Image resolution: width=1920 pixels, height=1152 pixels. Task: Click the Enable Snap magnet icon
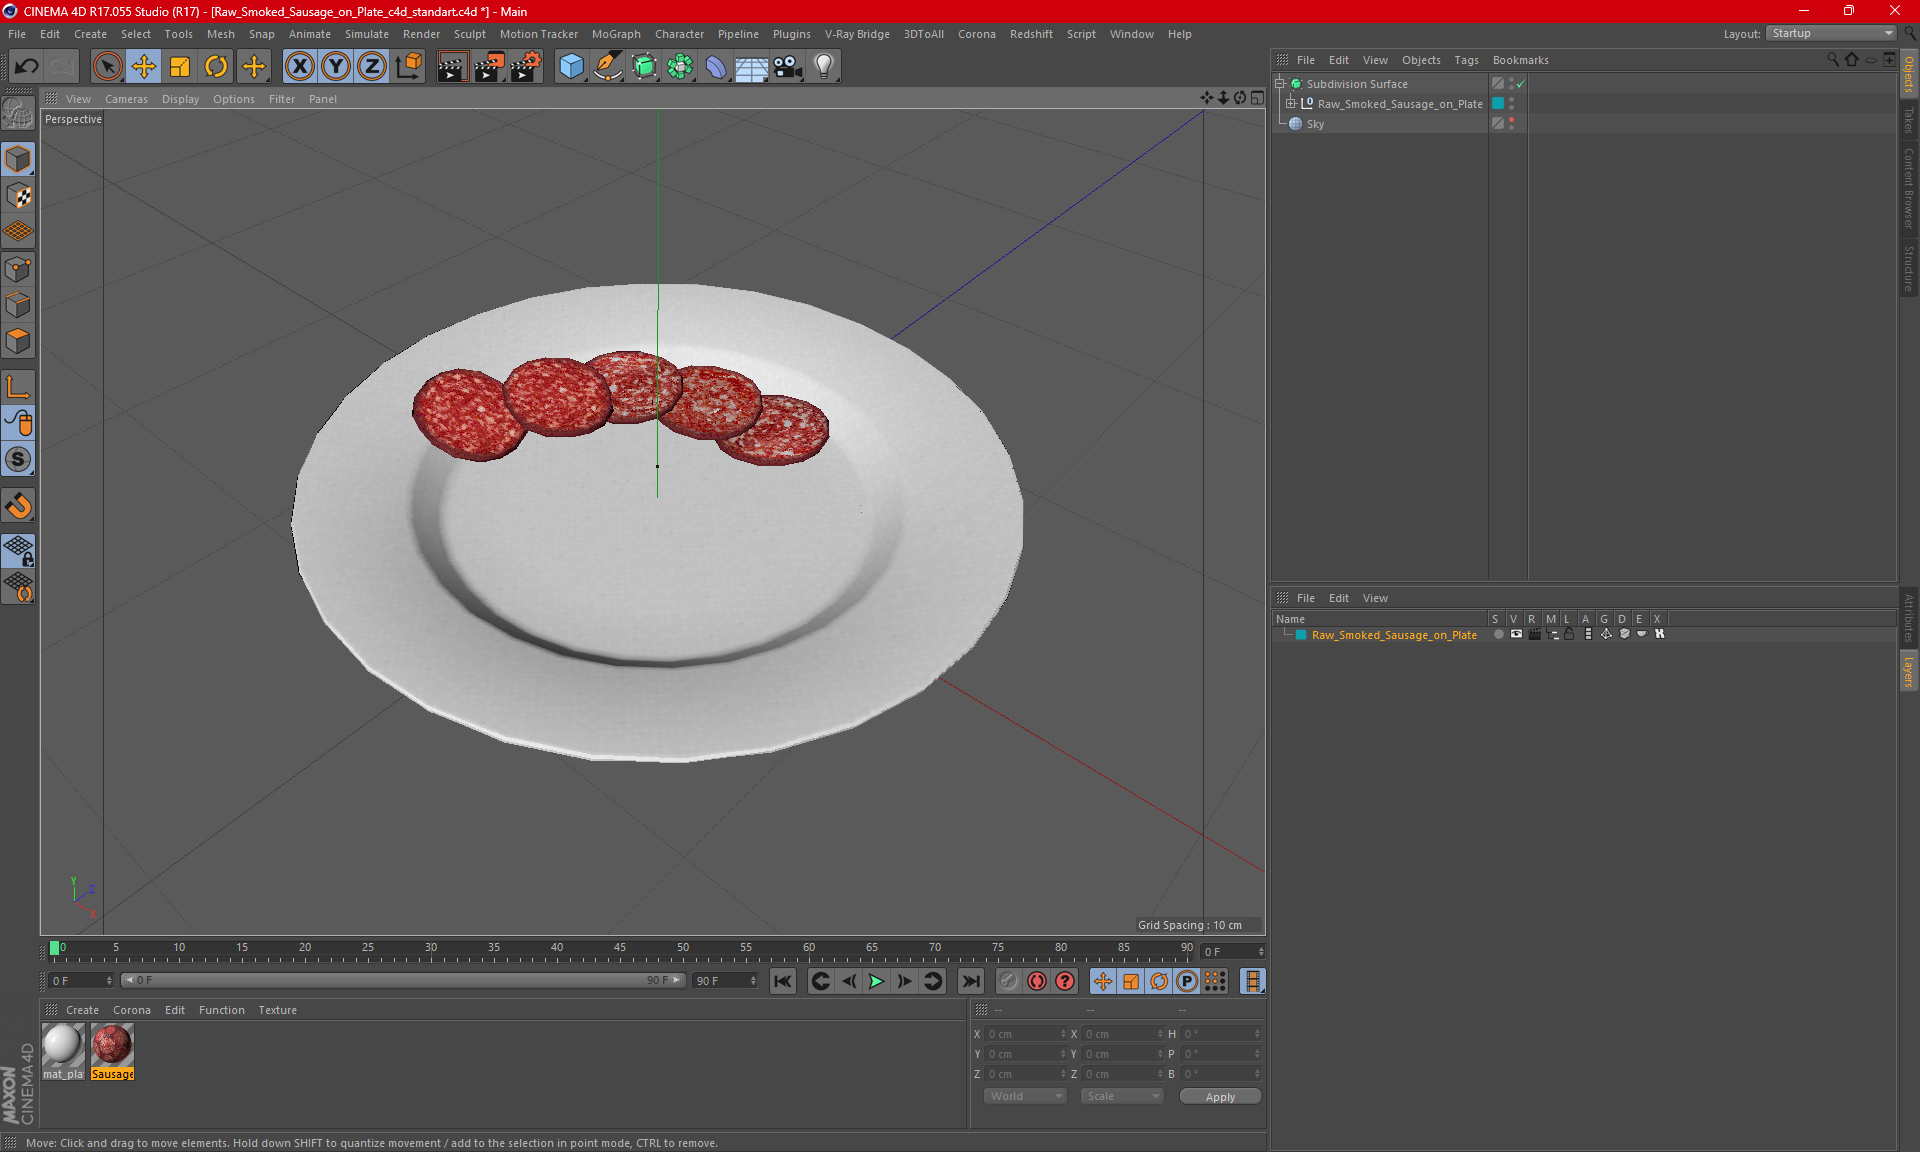tap(18, 506)
